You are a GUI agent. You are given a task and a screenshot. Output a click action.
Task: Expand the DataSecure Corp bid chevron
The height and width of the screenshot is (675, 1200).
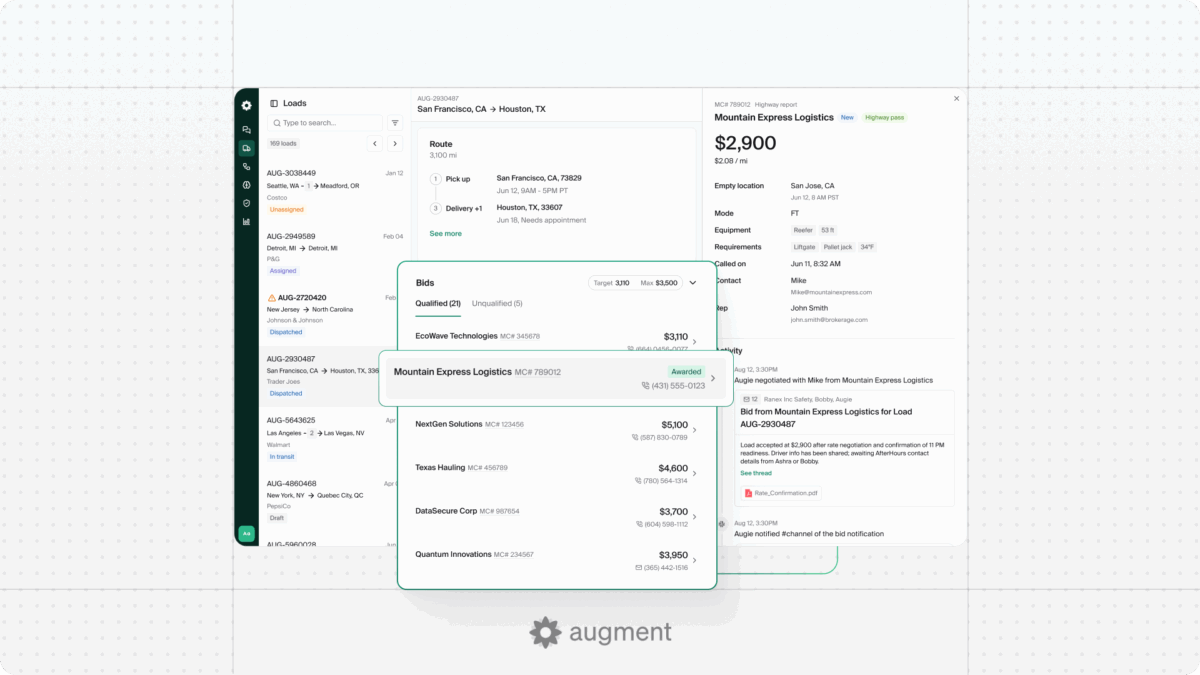(x=695, y=518)
